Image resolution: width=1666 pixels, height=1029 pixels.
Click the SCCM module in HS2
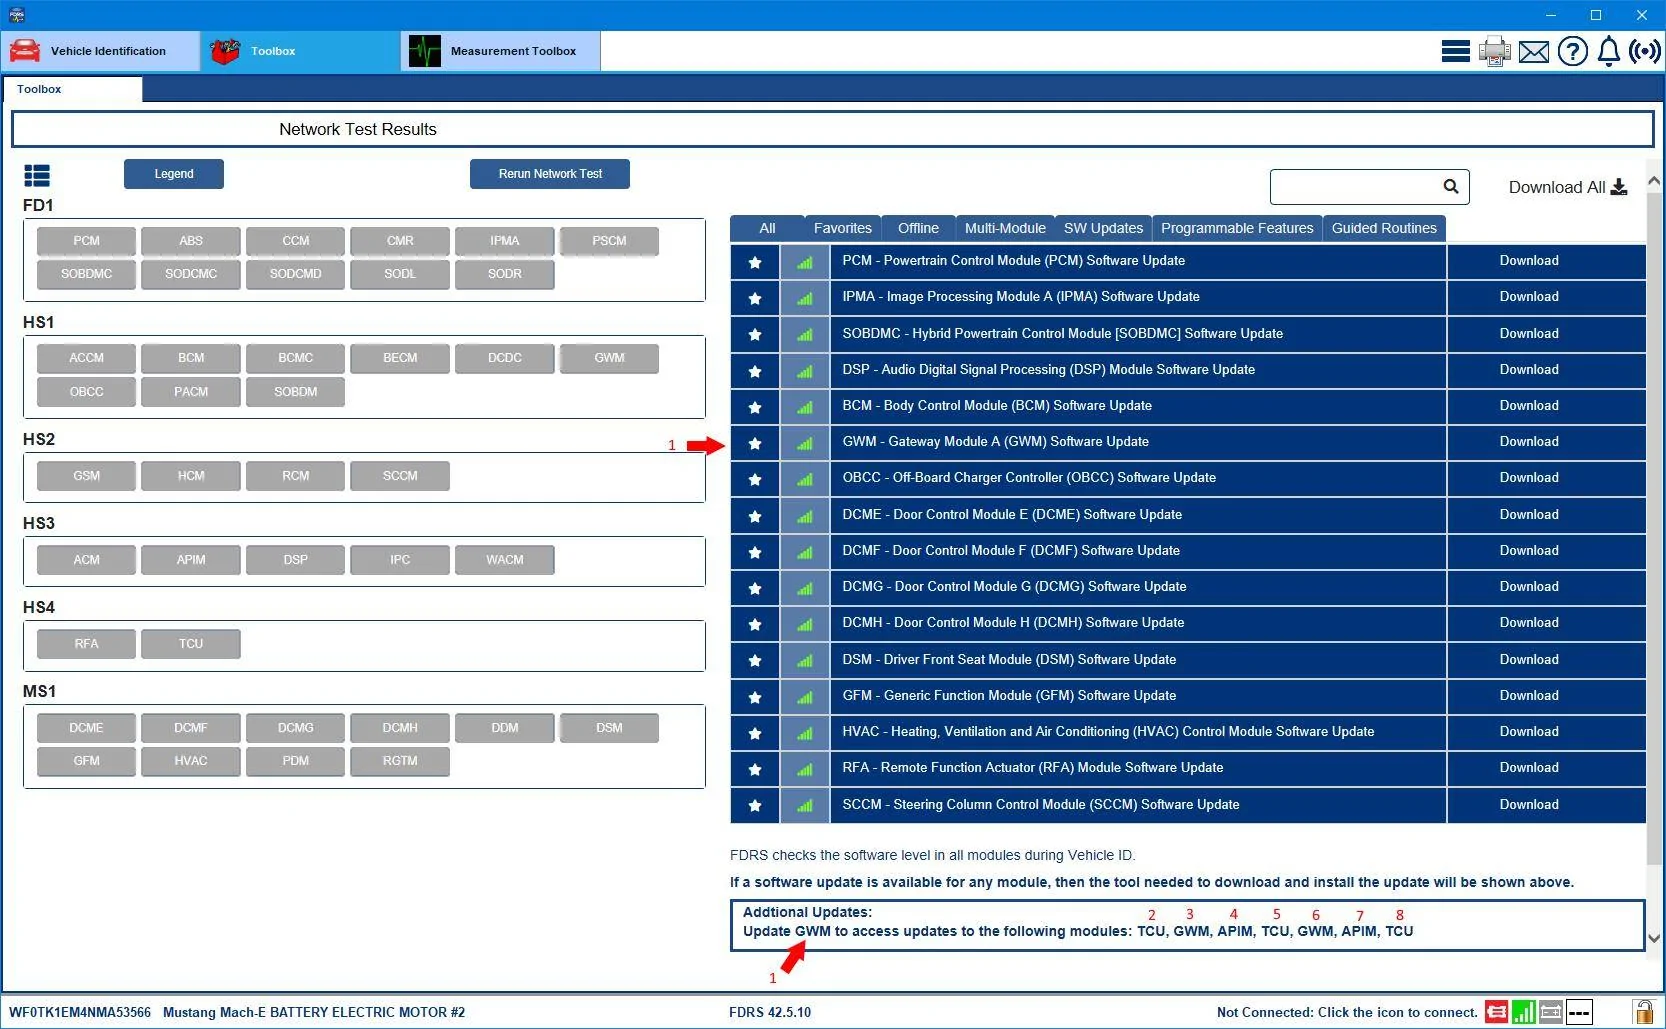(x=400, y=476)
